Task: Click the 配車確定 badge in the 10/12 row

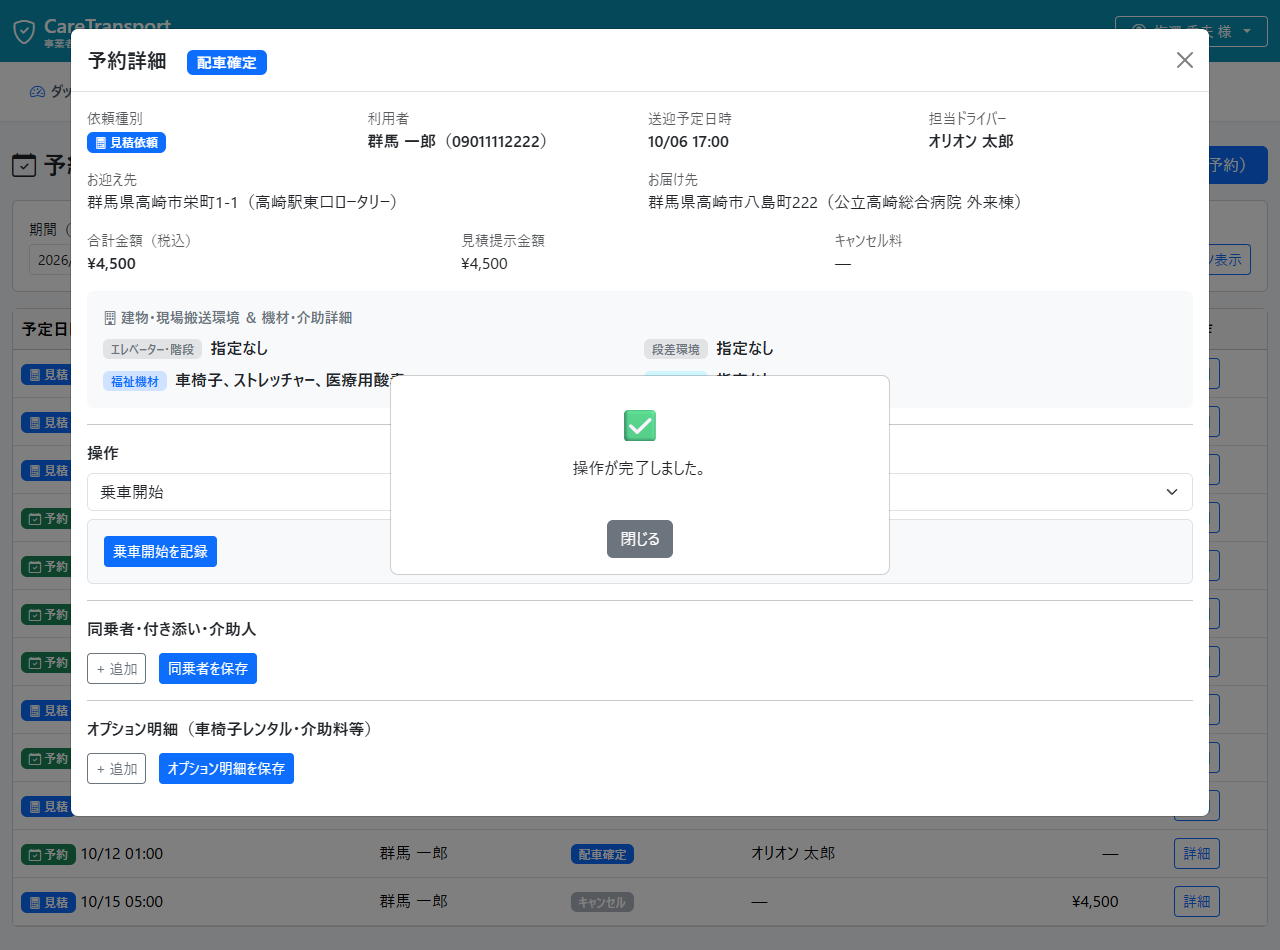Action: point(602,854)
